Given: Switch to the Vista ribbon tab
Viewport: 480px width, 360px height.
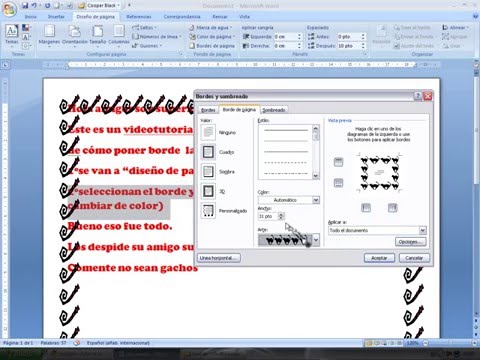Looking at the screenshot, I should click(244, 16).
